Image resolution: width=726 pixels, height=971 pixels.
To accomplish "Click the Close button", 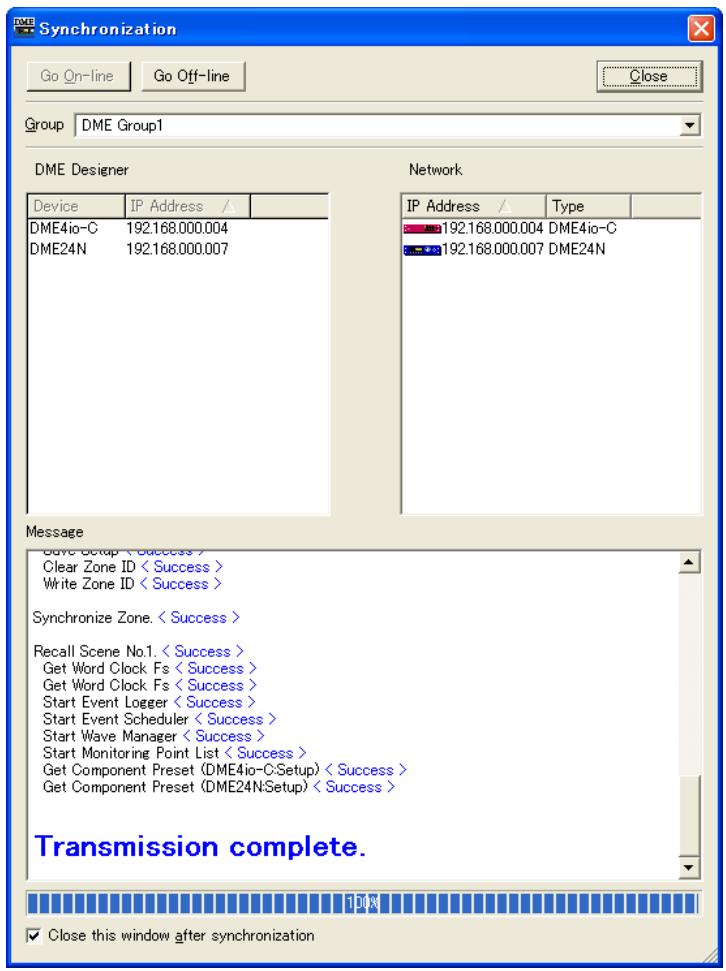I will pos(649,76).
